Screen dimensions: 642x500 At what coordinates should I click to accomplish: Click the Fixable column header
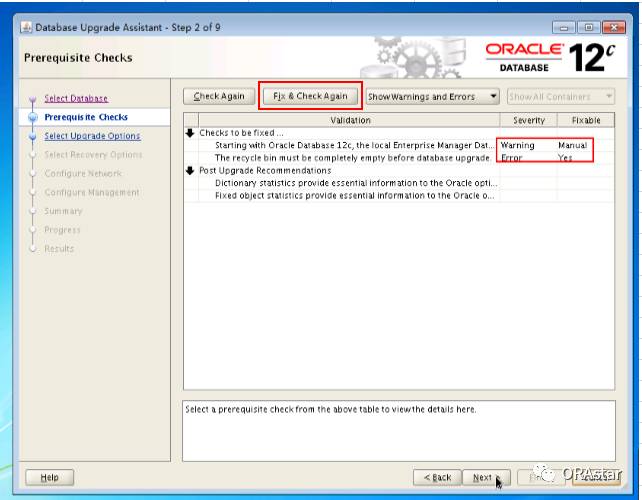point(586,120)
